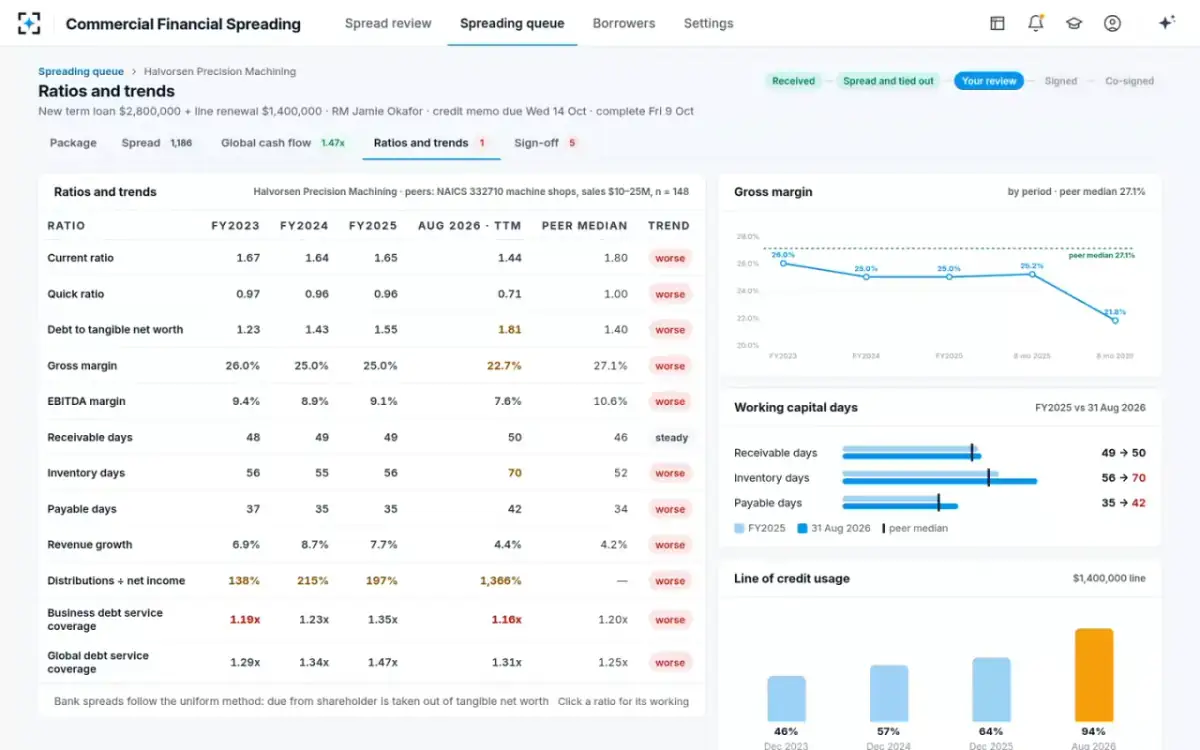Click the Payable days working capital bar
1200x750 pixels.
coord(900,502)
